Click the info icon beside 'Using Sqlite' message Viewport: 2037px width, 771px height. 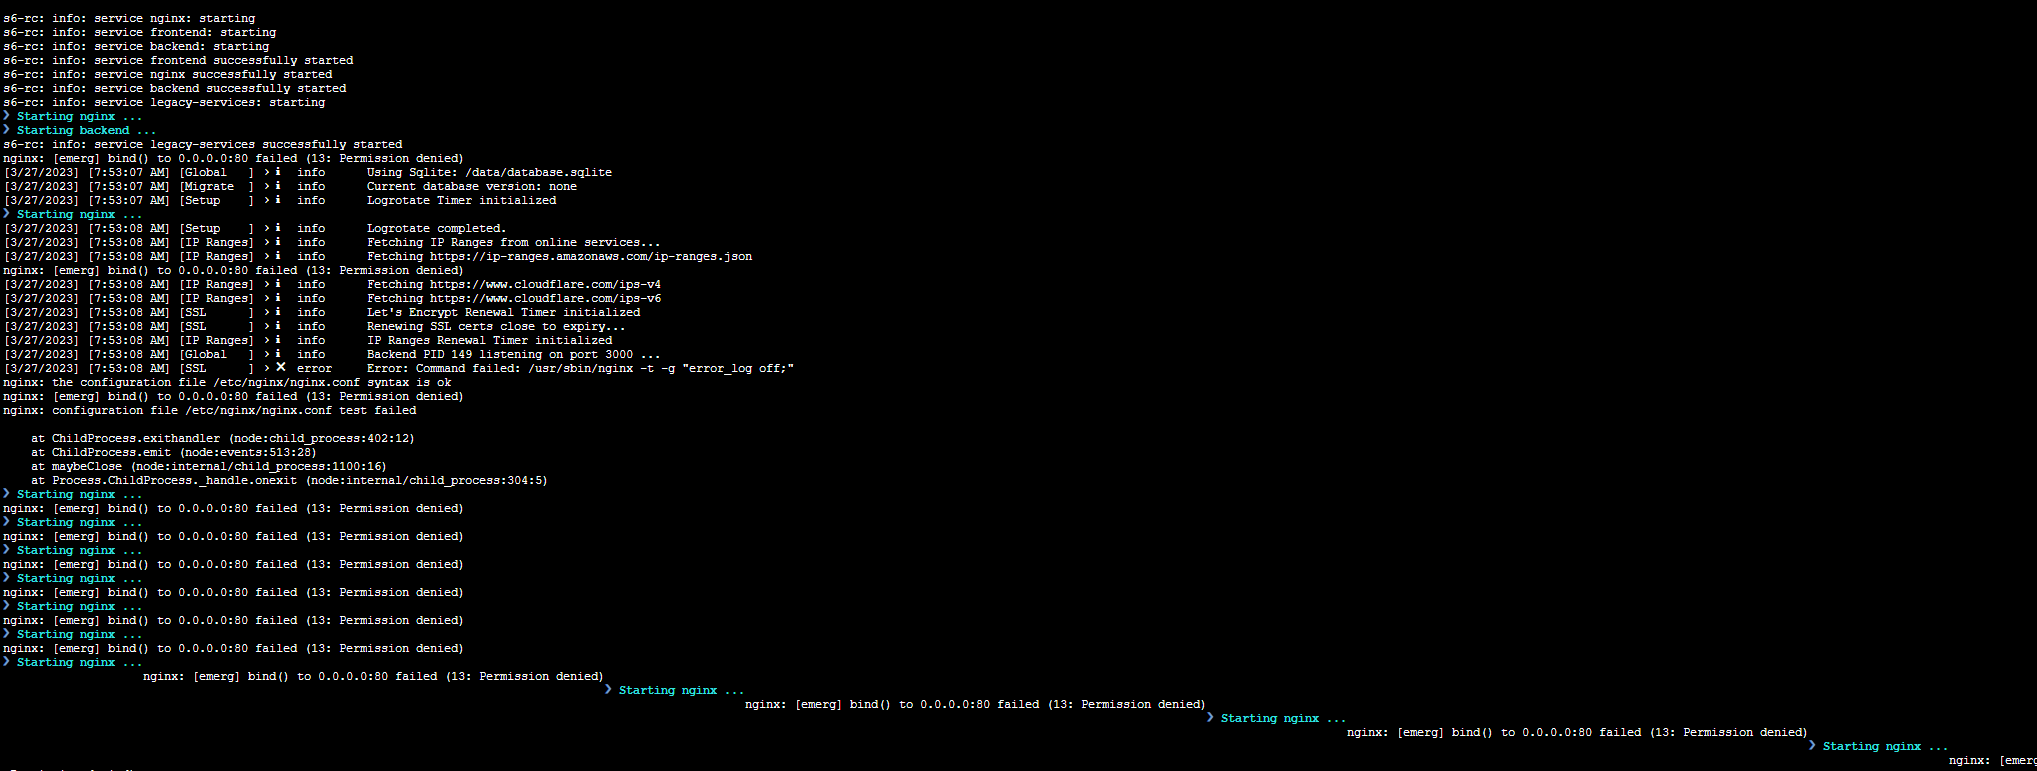click(x=278, y=172)
